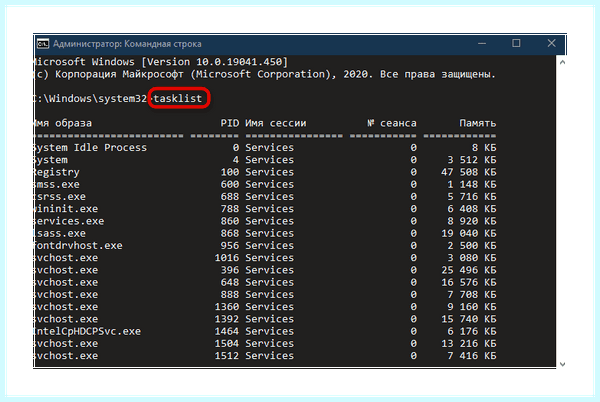Click PID 396 of svchost.exe

point(230,270)
